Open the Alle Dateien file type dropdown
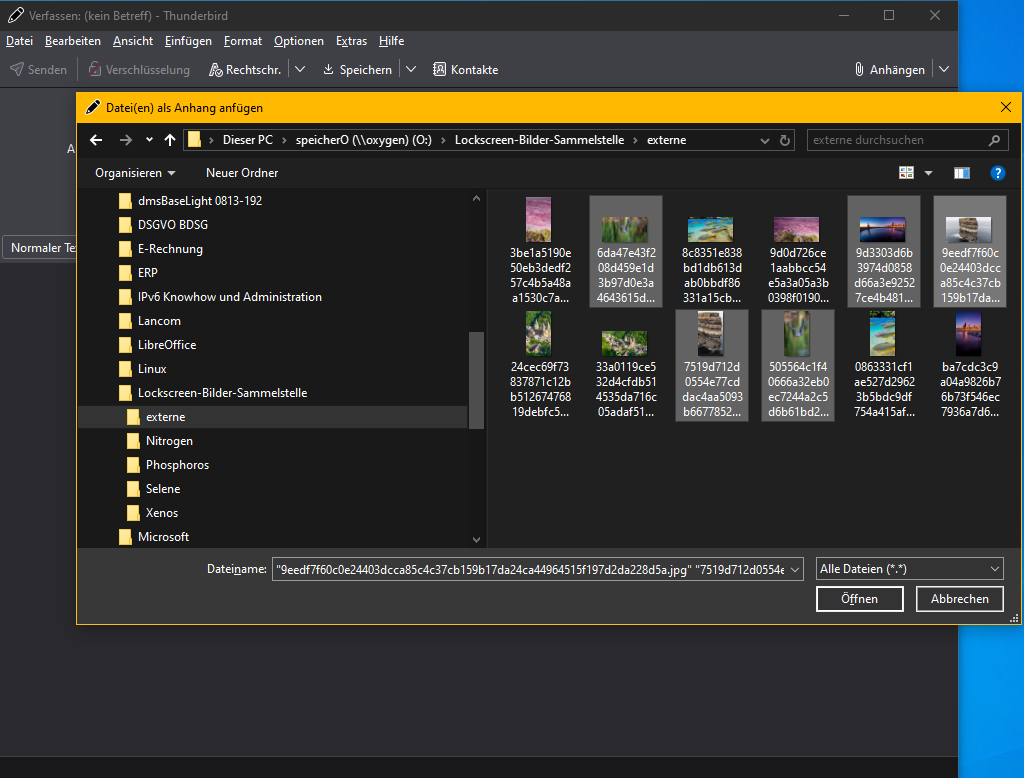Viewport: 1024px width, 778px height. [909, 569]
